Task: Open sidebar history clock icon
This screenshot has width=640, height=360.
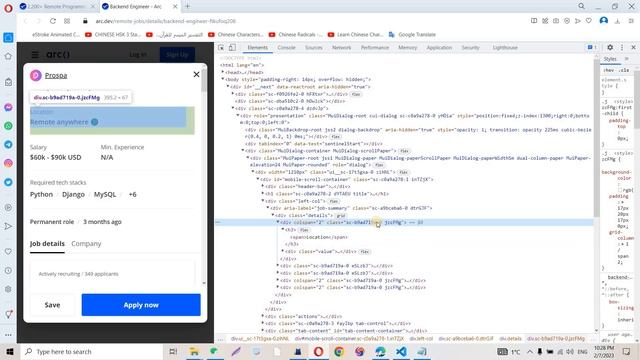Action: (8, 270)
